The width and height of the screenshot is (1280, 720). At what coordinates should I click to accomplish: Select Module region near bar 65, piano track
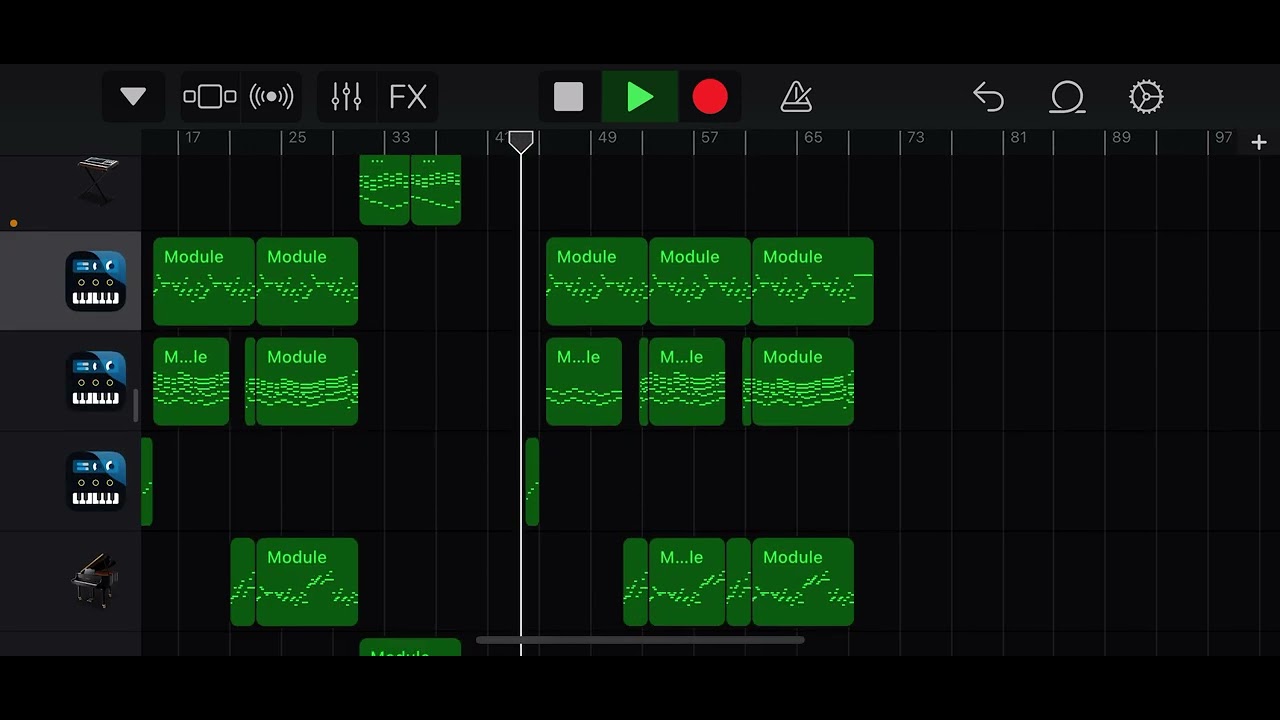[x=803, y=581]
